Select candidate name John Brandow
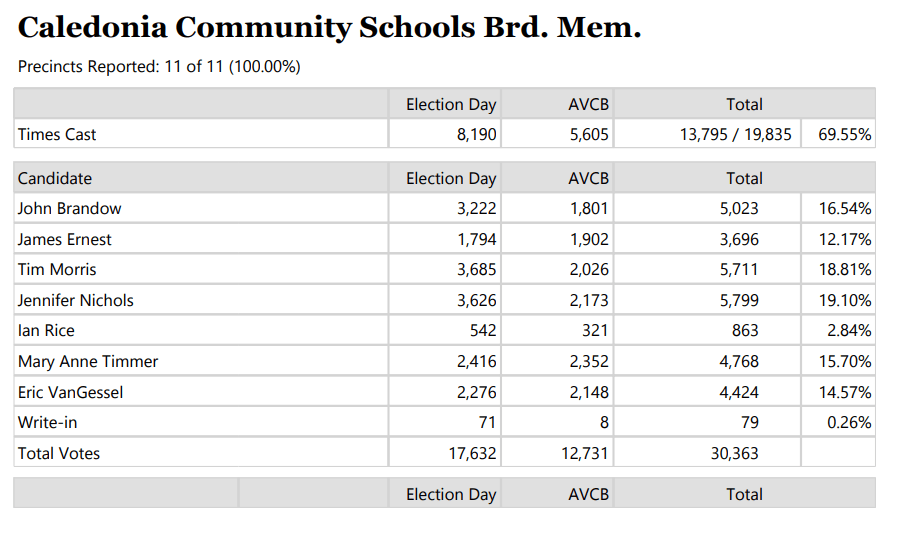Image resolution: width=908 pixels, height=543 pixels. (x=69, y=209)
